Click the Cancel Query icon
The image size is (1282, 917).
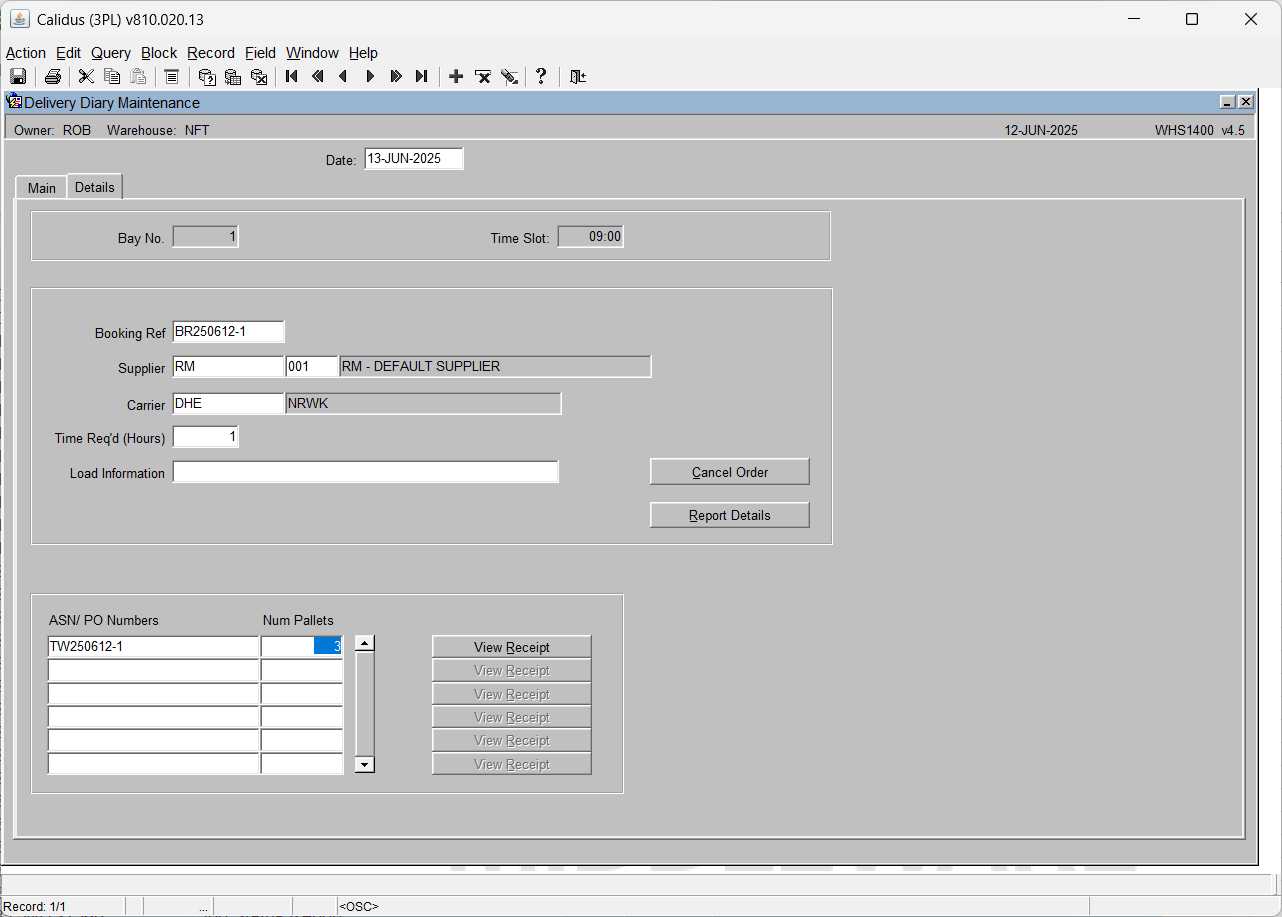click(x=259, y=77)
